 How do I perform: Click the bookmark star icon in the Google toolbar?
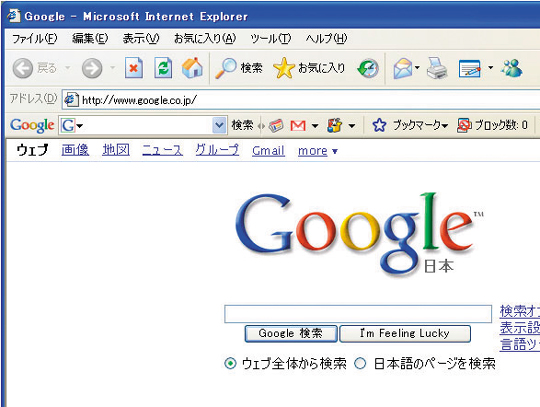379,125
